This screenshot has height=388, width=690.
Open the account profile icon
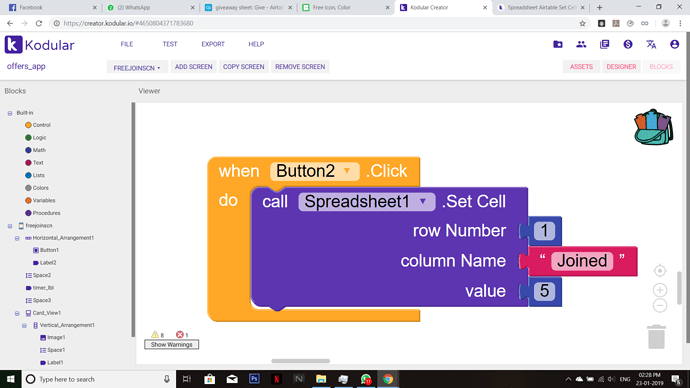pos(675,44)
